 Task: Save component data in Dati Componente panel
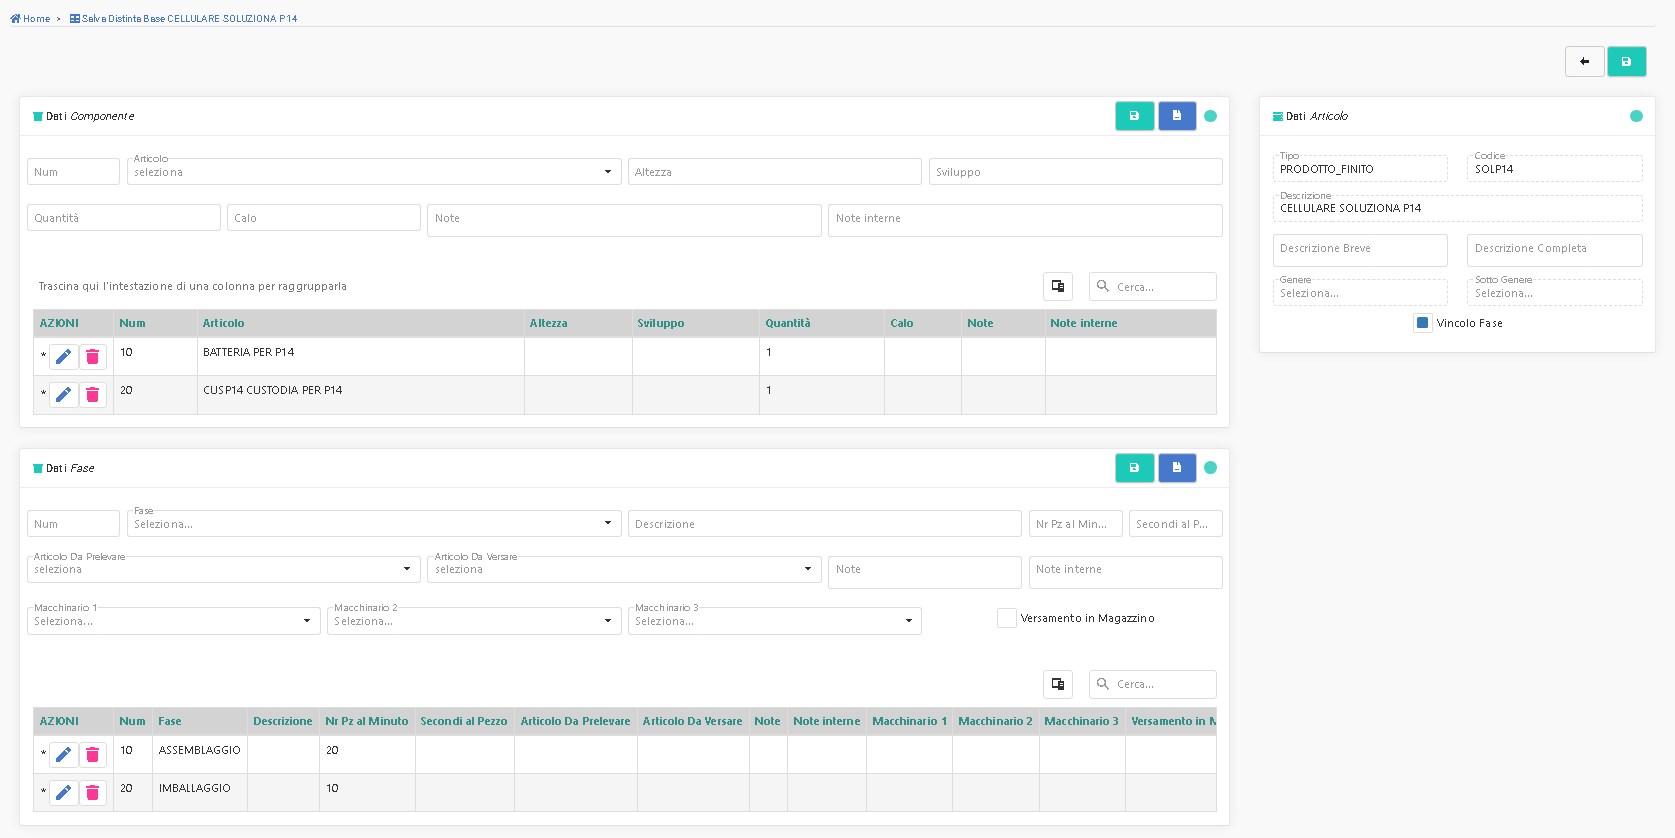[1134, 116]
